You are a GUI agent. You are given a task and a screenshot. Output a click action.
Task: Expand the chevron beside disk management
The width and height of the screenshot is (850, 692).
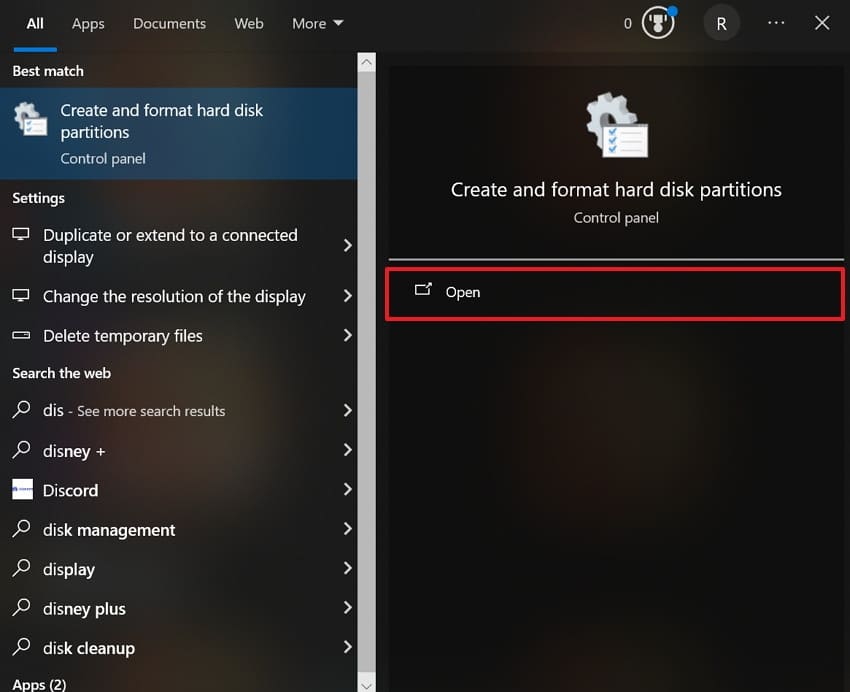point(348,529)
